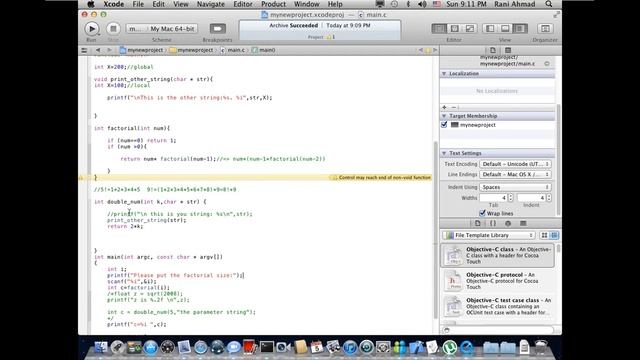Run the project with the Run button
Image resolution: width=640 pixels, height=360 pixels.
pyautogui.click(x=91, y=29)
